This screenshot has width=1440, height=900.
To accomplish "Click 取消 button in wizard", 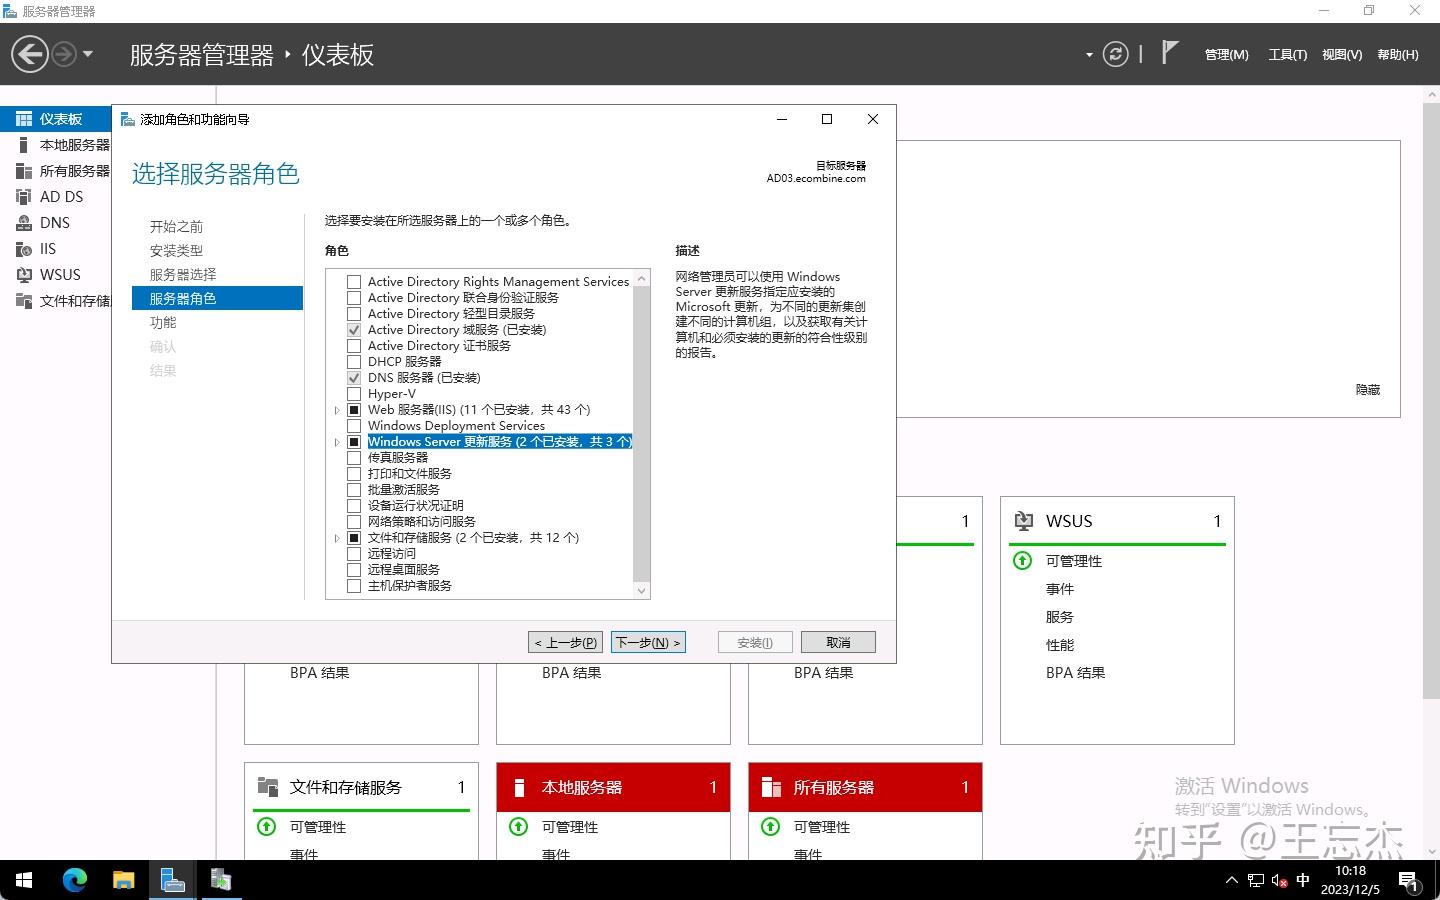I will tap(838, 642).
